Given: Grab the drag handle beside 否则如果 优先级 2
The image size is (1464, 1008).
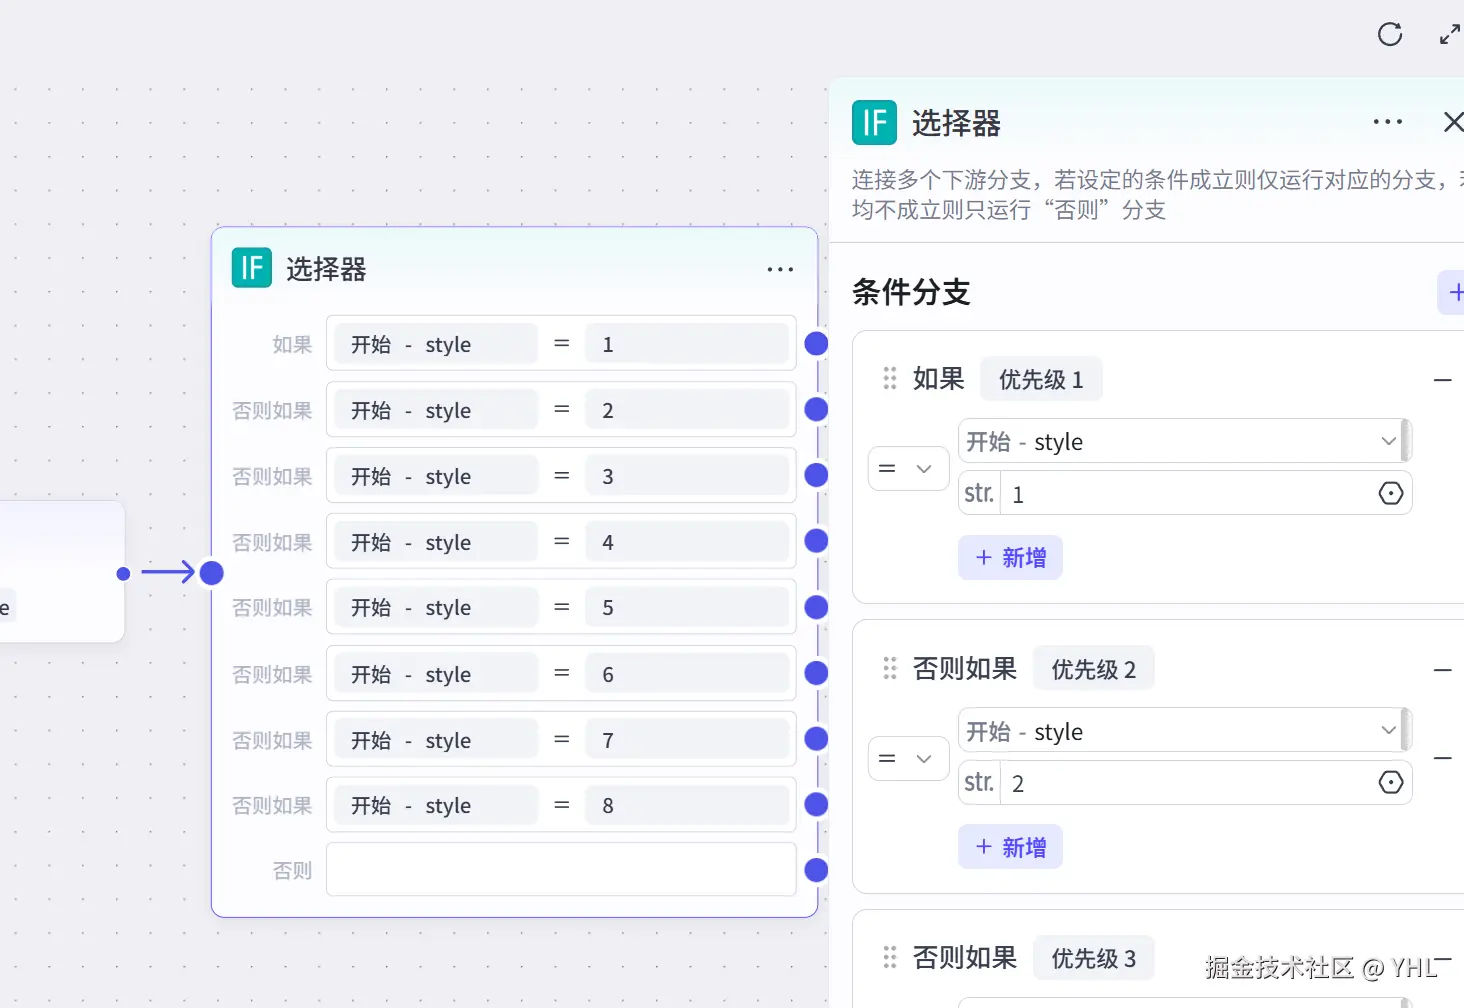Looking at the screenshot, I should click(x=890, y=669).
